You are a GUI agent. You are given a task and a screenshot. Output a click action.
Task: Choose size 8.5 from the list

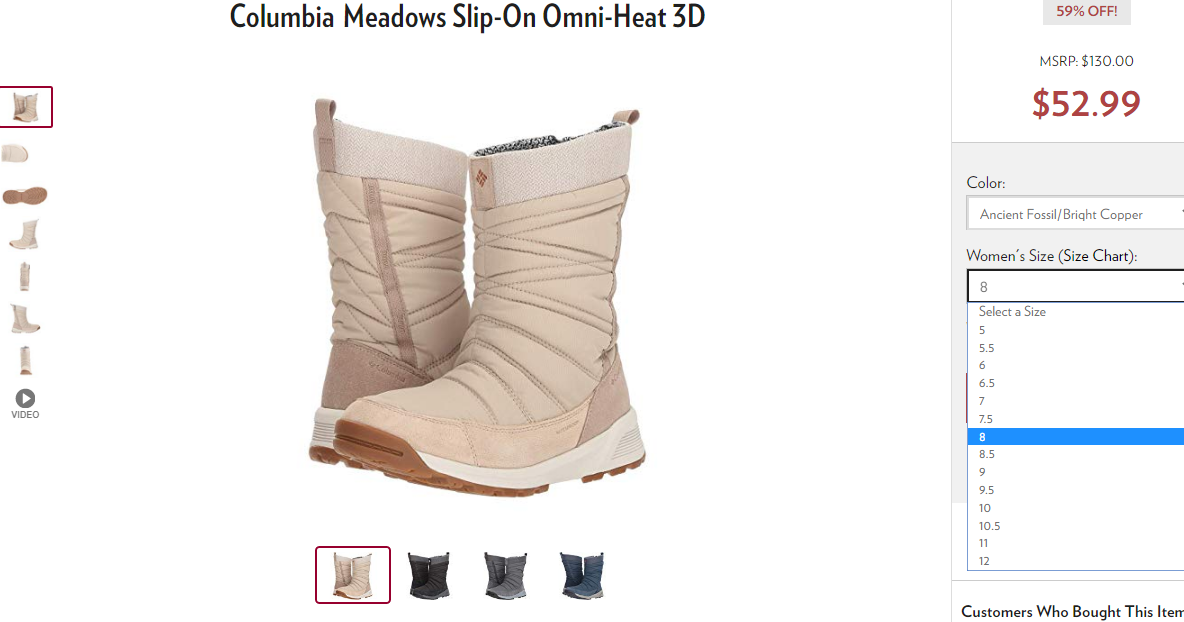pyautogui.click(x=1075, y=454)
